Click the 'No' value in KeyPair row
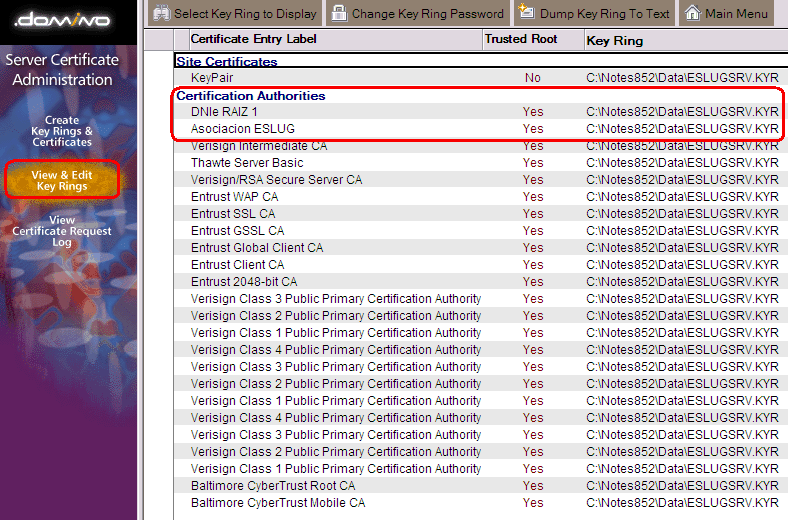 click(533, 78)
